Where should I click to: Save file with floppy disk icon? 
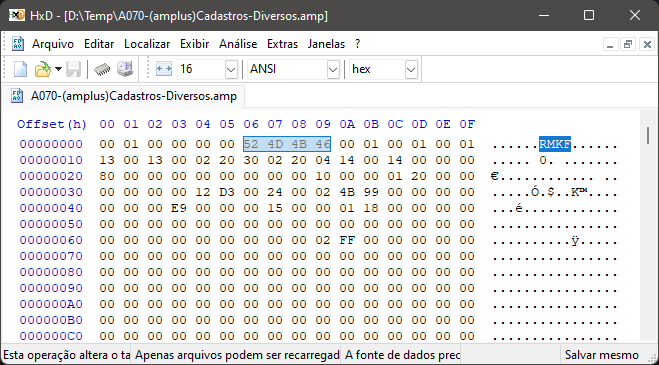tap(73, 69)
